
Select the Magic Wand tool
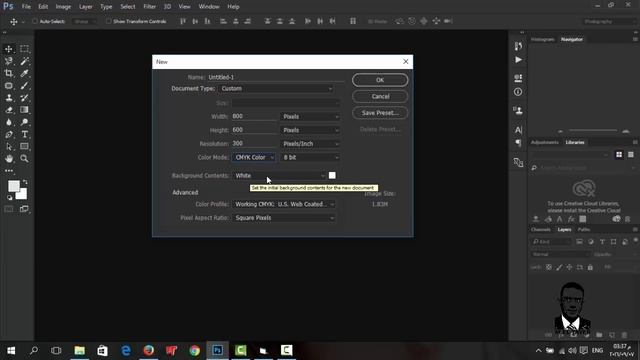[24, 61]
